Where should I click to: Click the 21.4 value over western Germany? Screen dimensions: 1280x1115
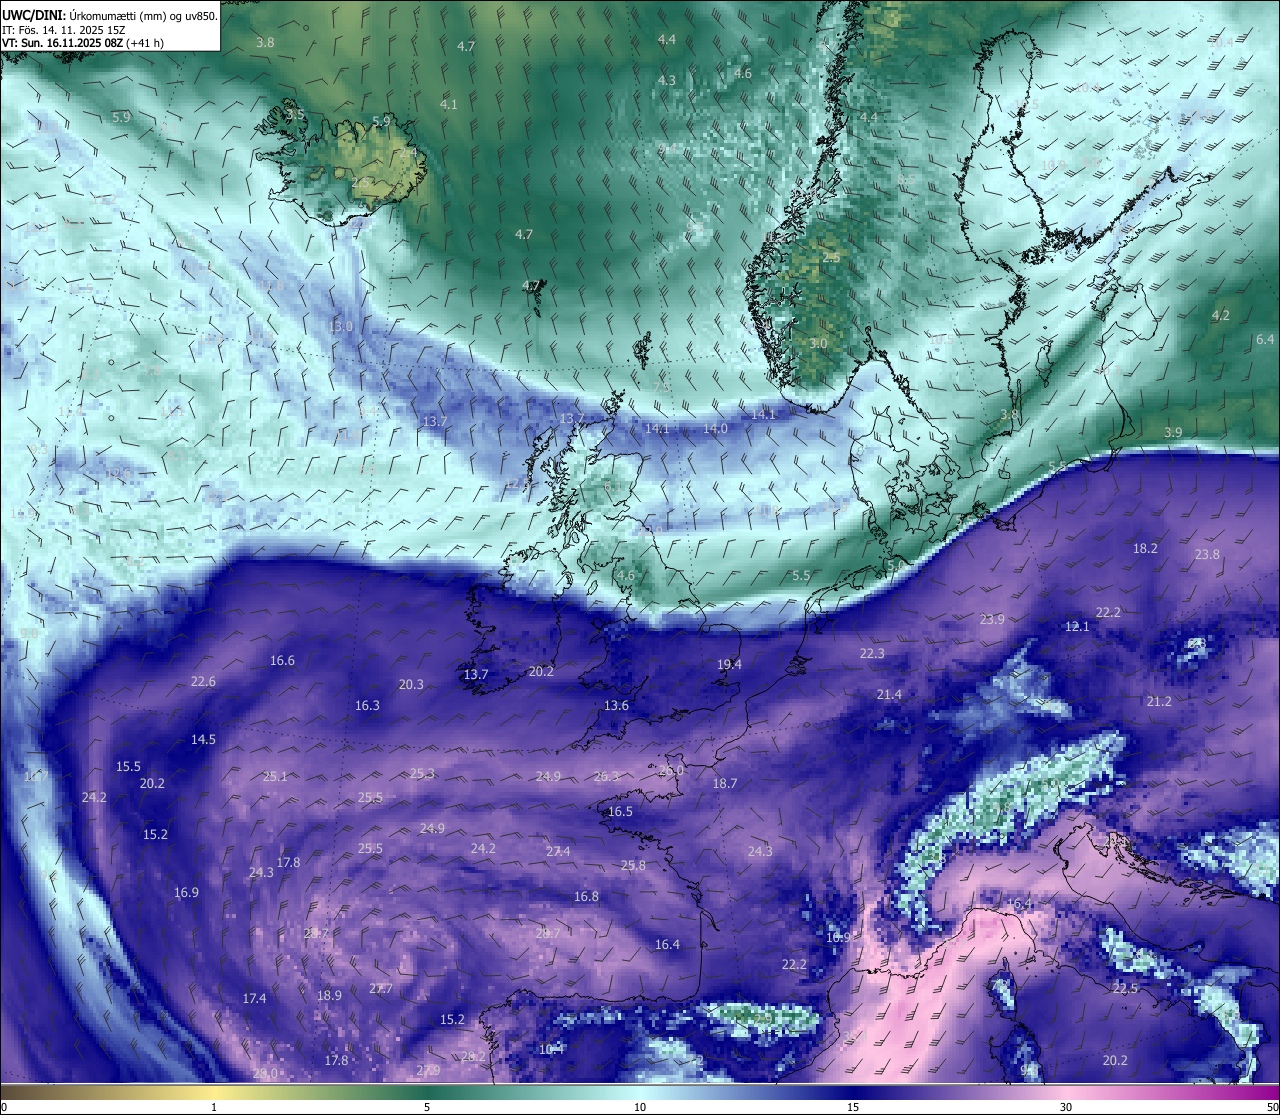(889, 695)
